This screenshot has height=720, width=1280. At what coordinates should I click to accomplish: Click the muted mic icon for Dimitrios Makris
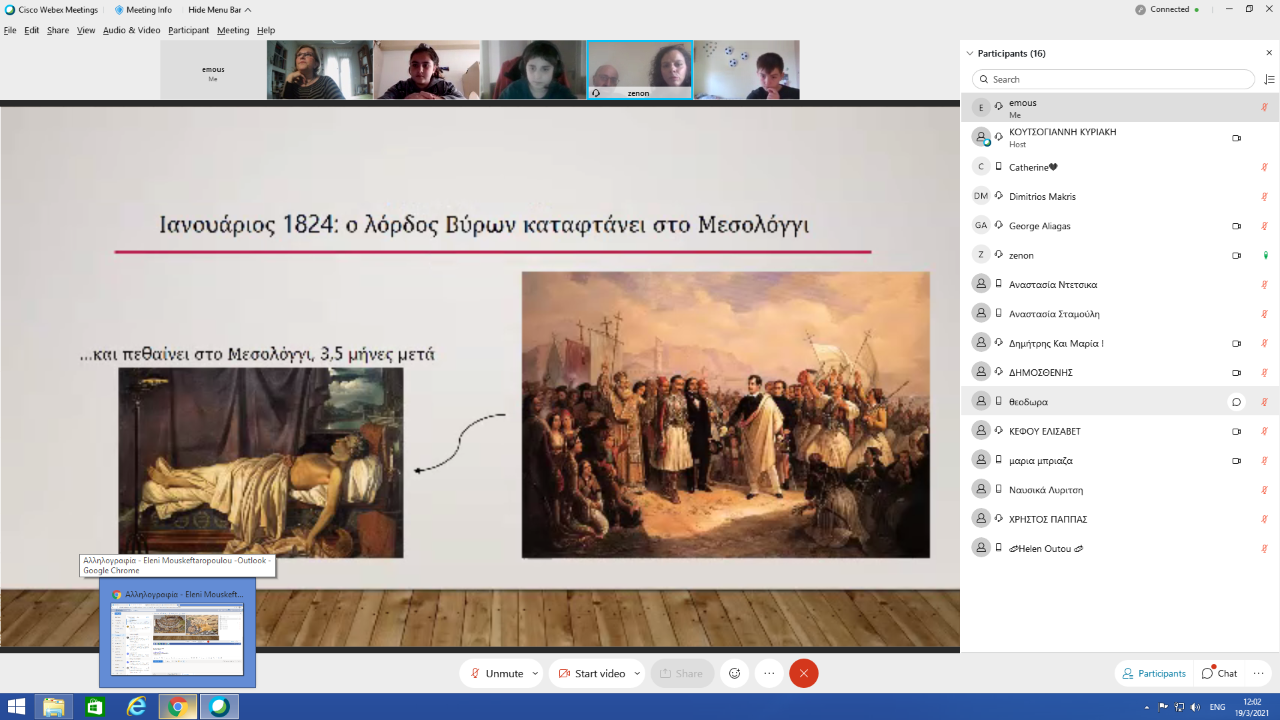tap(1265, 197)
